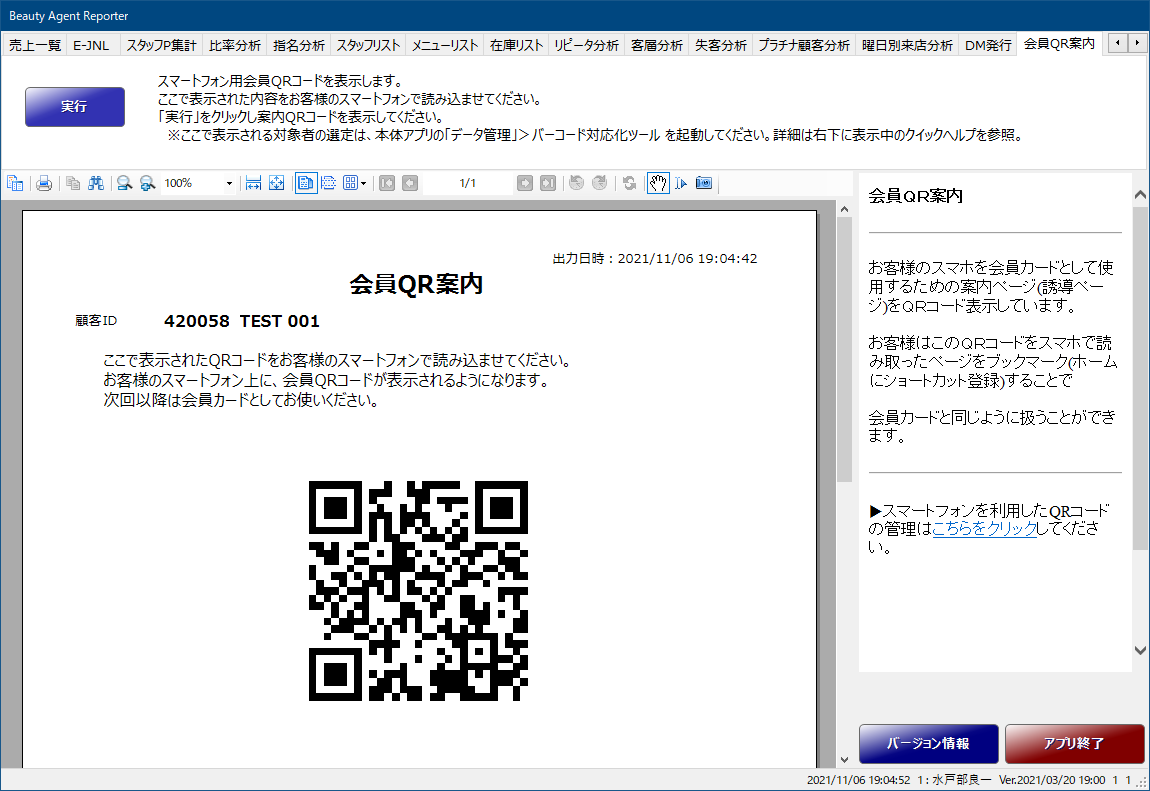The width and height of the screenshot is (1150, 791).
Task: Toggle single page view mode
Action: (305, 183)
